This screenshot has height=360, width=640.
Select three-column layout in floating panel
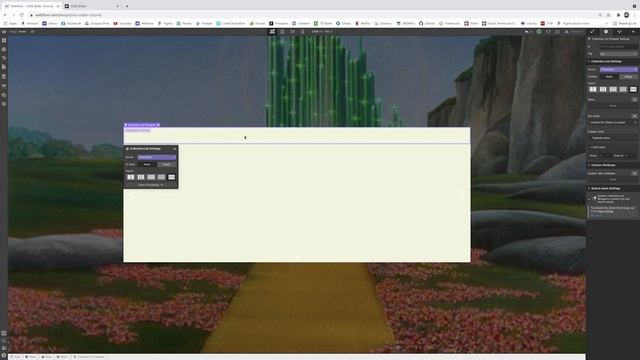pyautogui.click(x=141, y=177)
